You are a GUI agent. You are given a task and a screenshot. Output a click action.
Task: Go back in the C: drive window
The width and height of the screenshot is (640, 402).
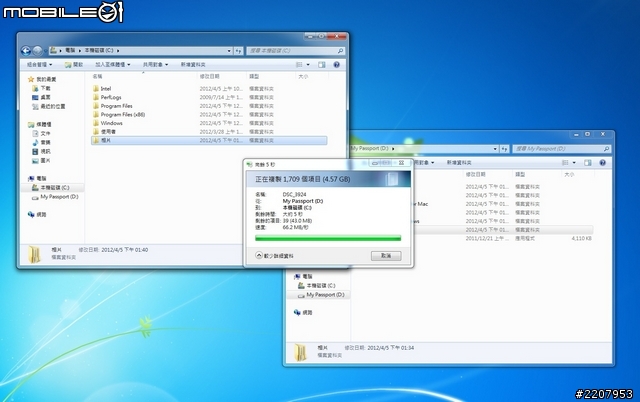(x=26, y=51)
